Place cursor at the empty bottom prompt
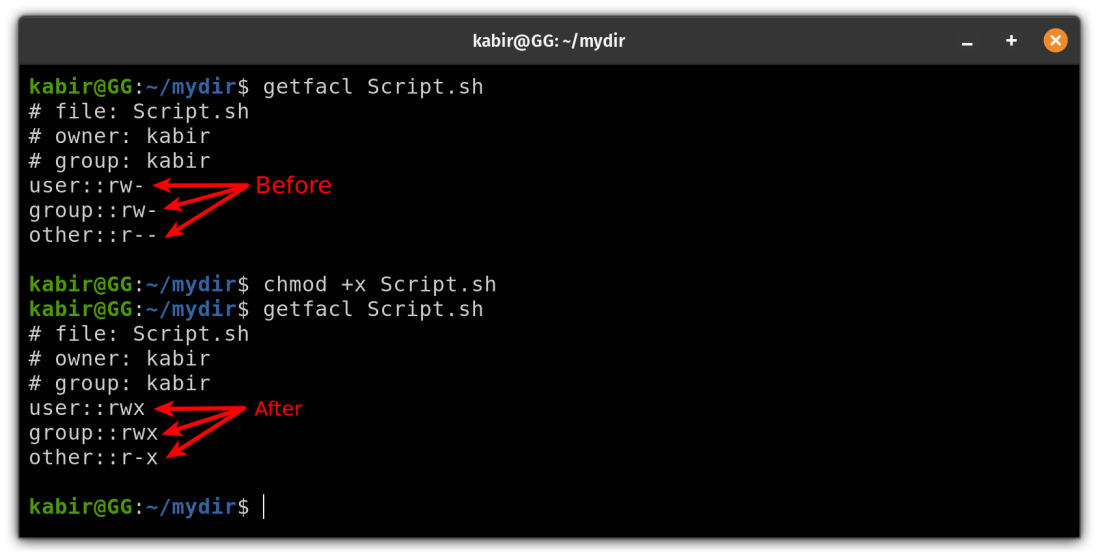1100x558 pixels. click(x=264, y=507)
